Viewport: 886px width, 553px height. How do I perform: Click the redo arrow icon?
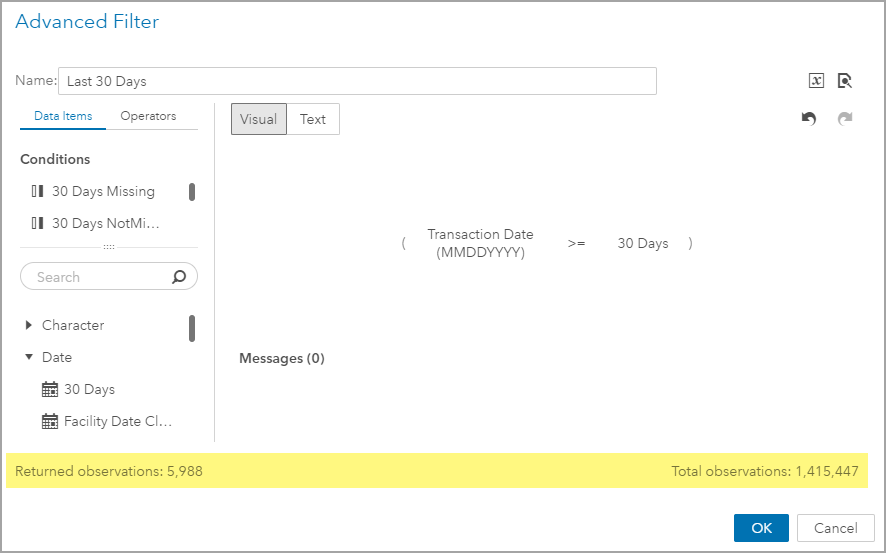click(845, 119)
